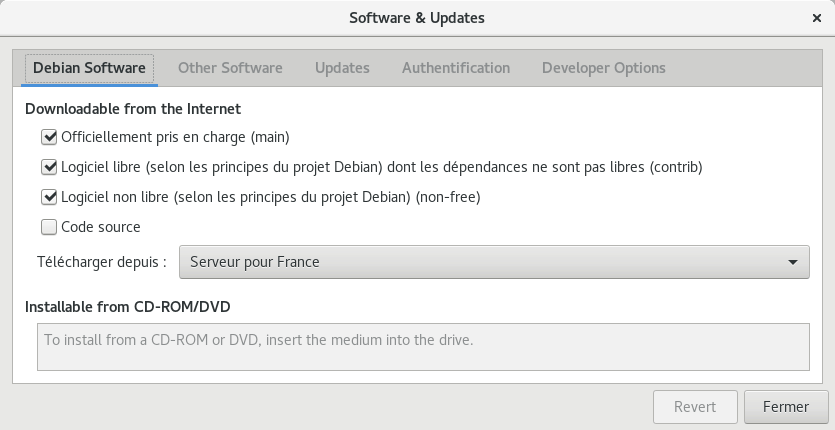Disable the contrib software checkbox

pos(49,167)
